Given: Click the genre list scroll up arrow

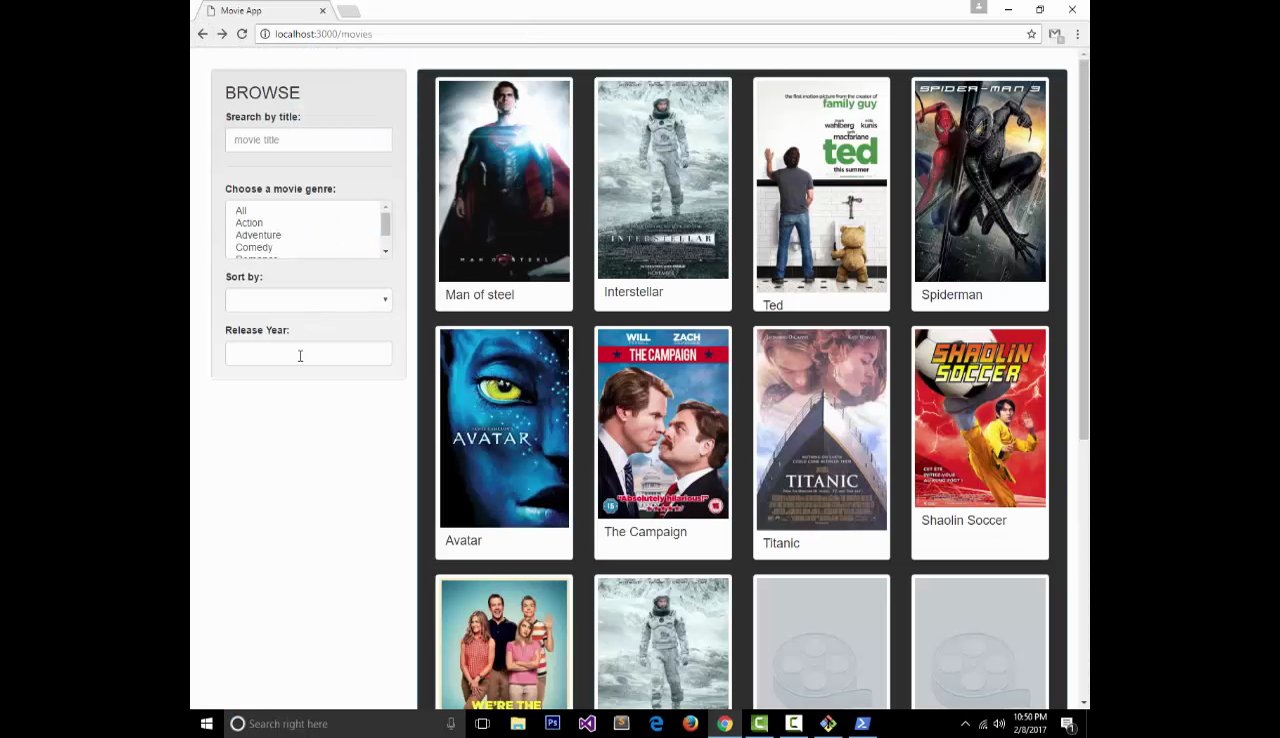Looking at the screenshot, I should (386, 207).
